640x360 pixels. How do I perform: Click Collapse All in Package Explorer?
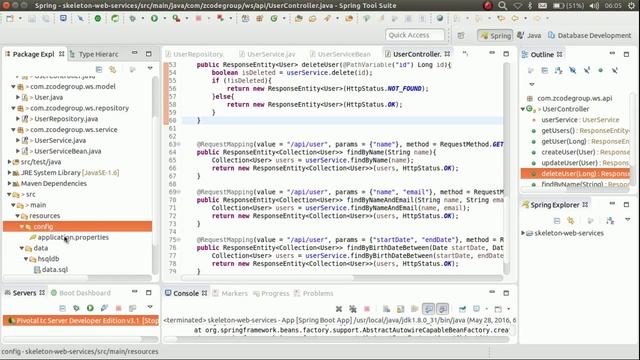tap(99, 69)
